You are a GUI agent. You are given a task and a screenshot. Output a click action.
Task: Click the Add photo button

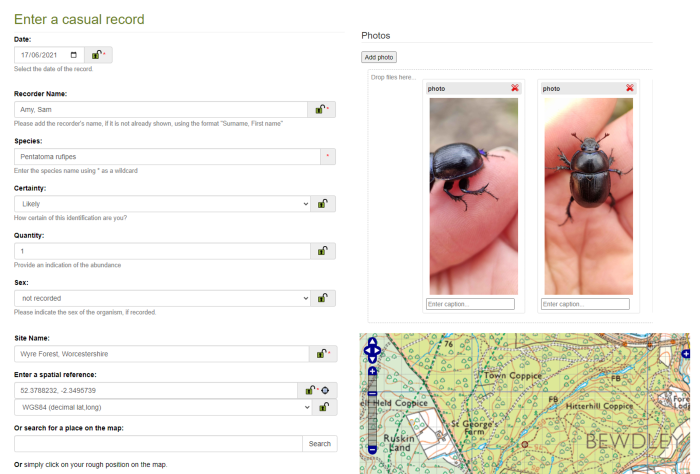click(379, 57)
